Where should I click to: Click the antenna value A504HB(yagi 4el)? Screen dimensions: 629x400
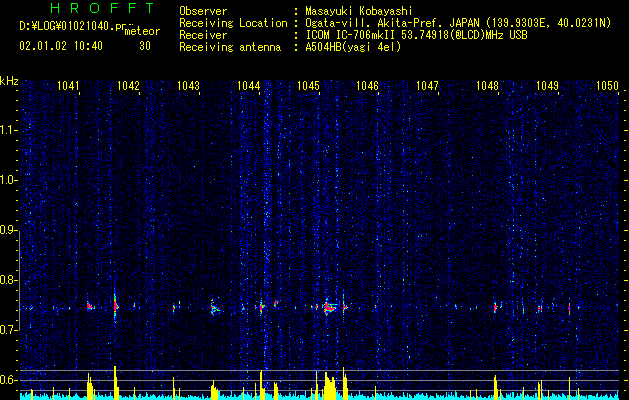point(353,47)
